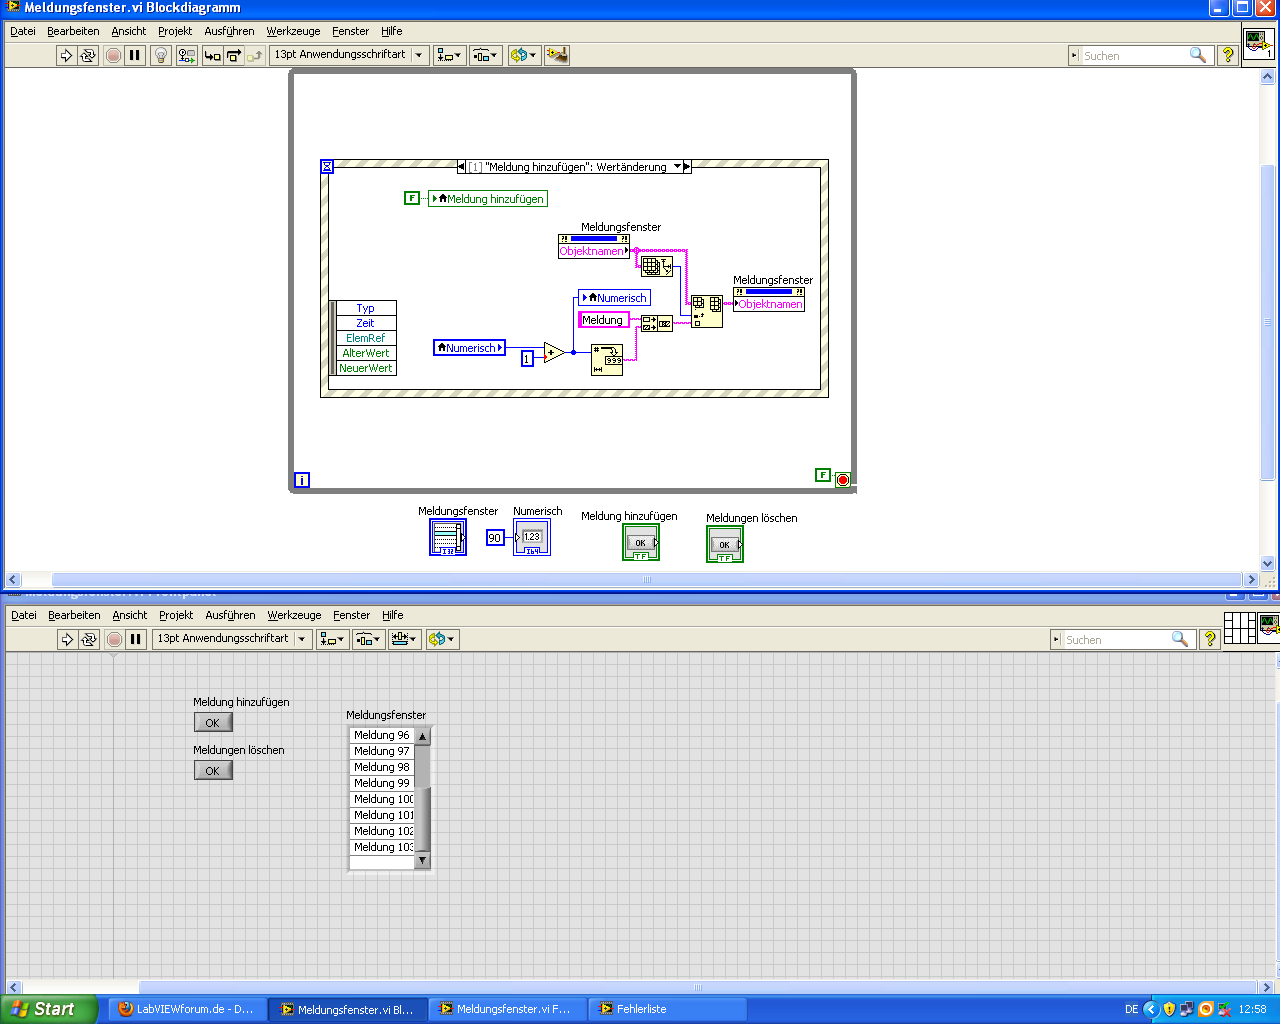Click the while loop iteration terminal
1280x1024 pixels.
(x=302, y=480)
